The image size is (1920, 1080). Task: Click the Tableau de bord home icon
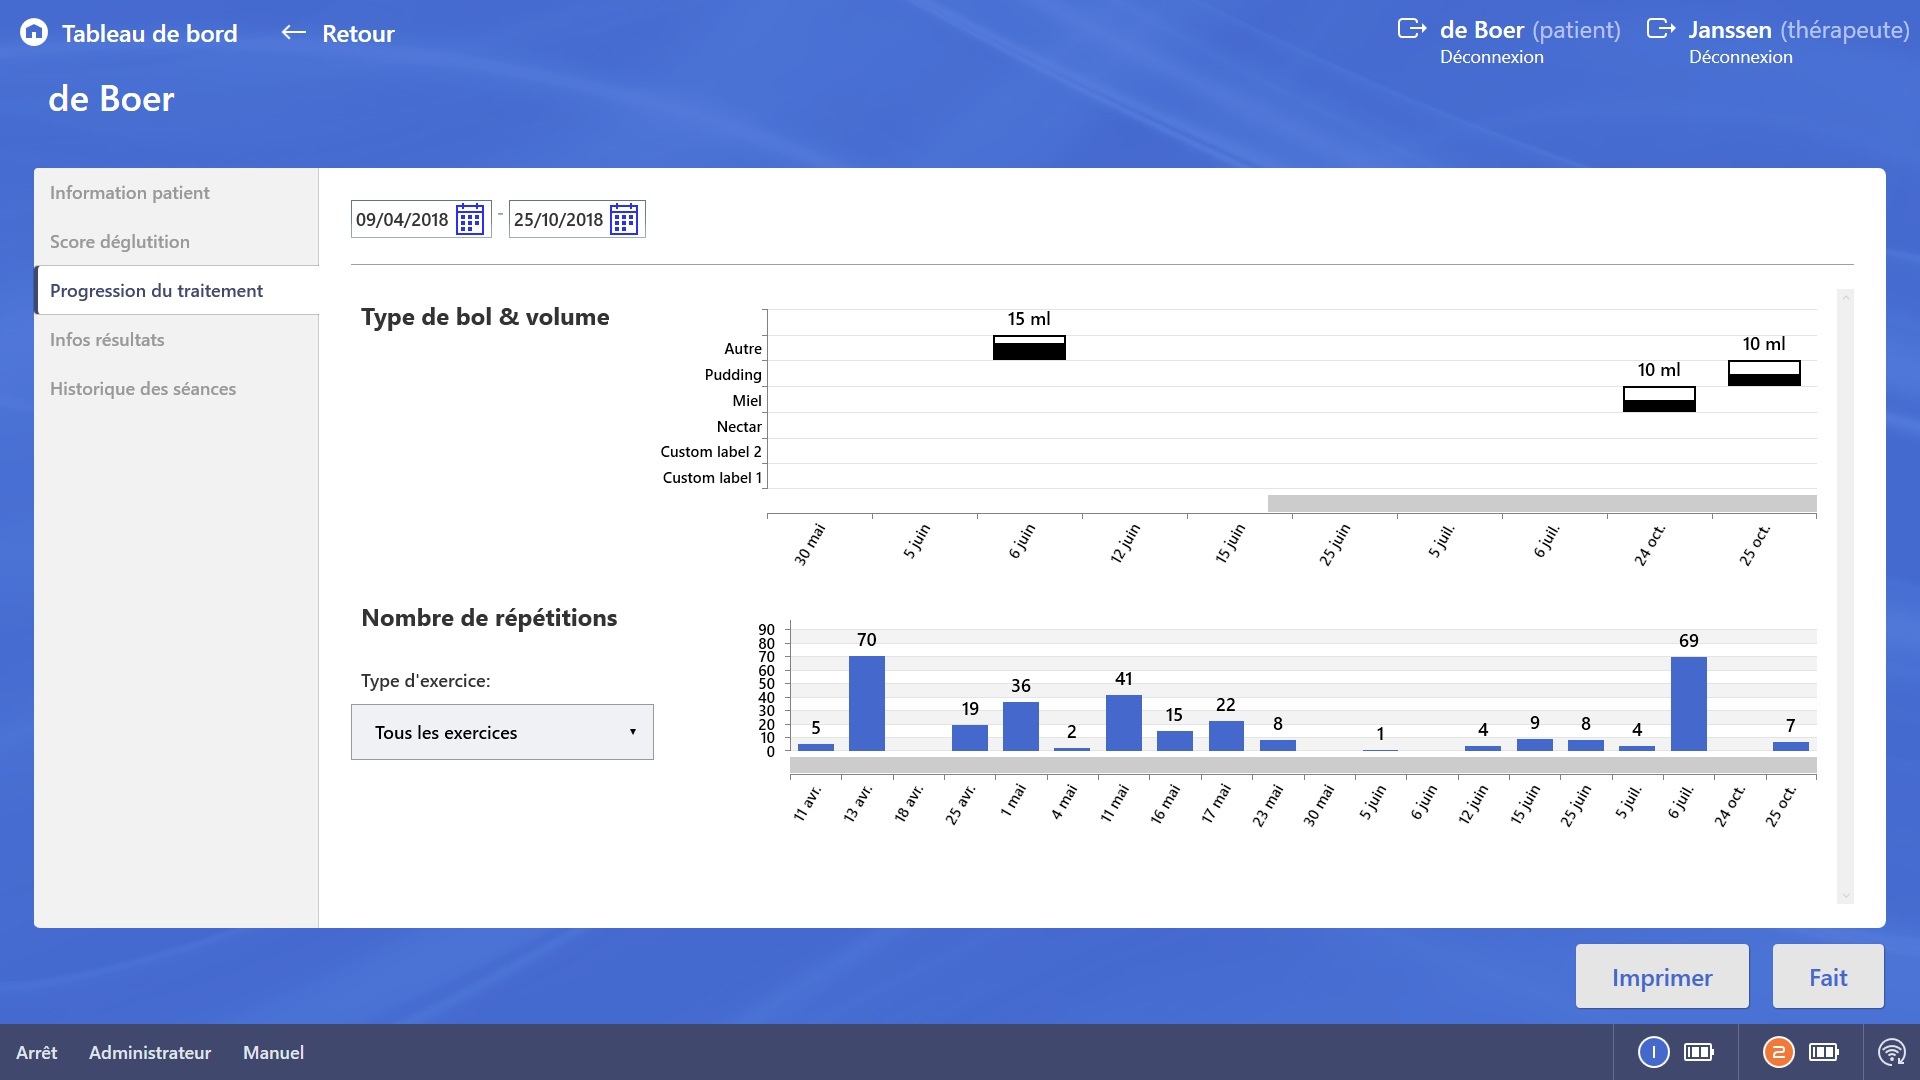(x=34, y=33)
